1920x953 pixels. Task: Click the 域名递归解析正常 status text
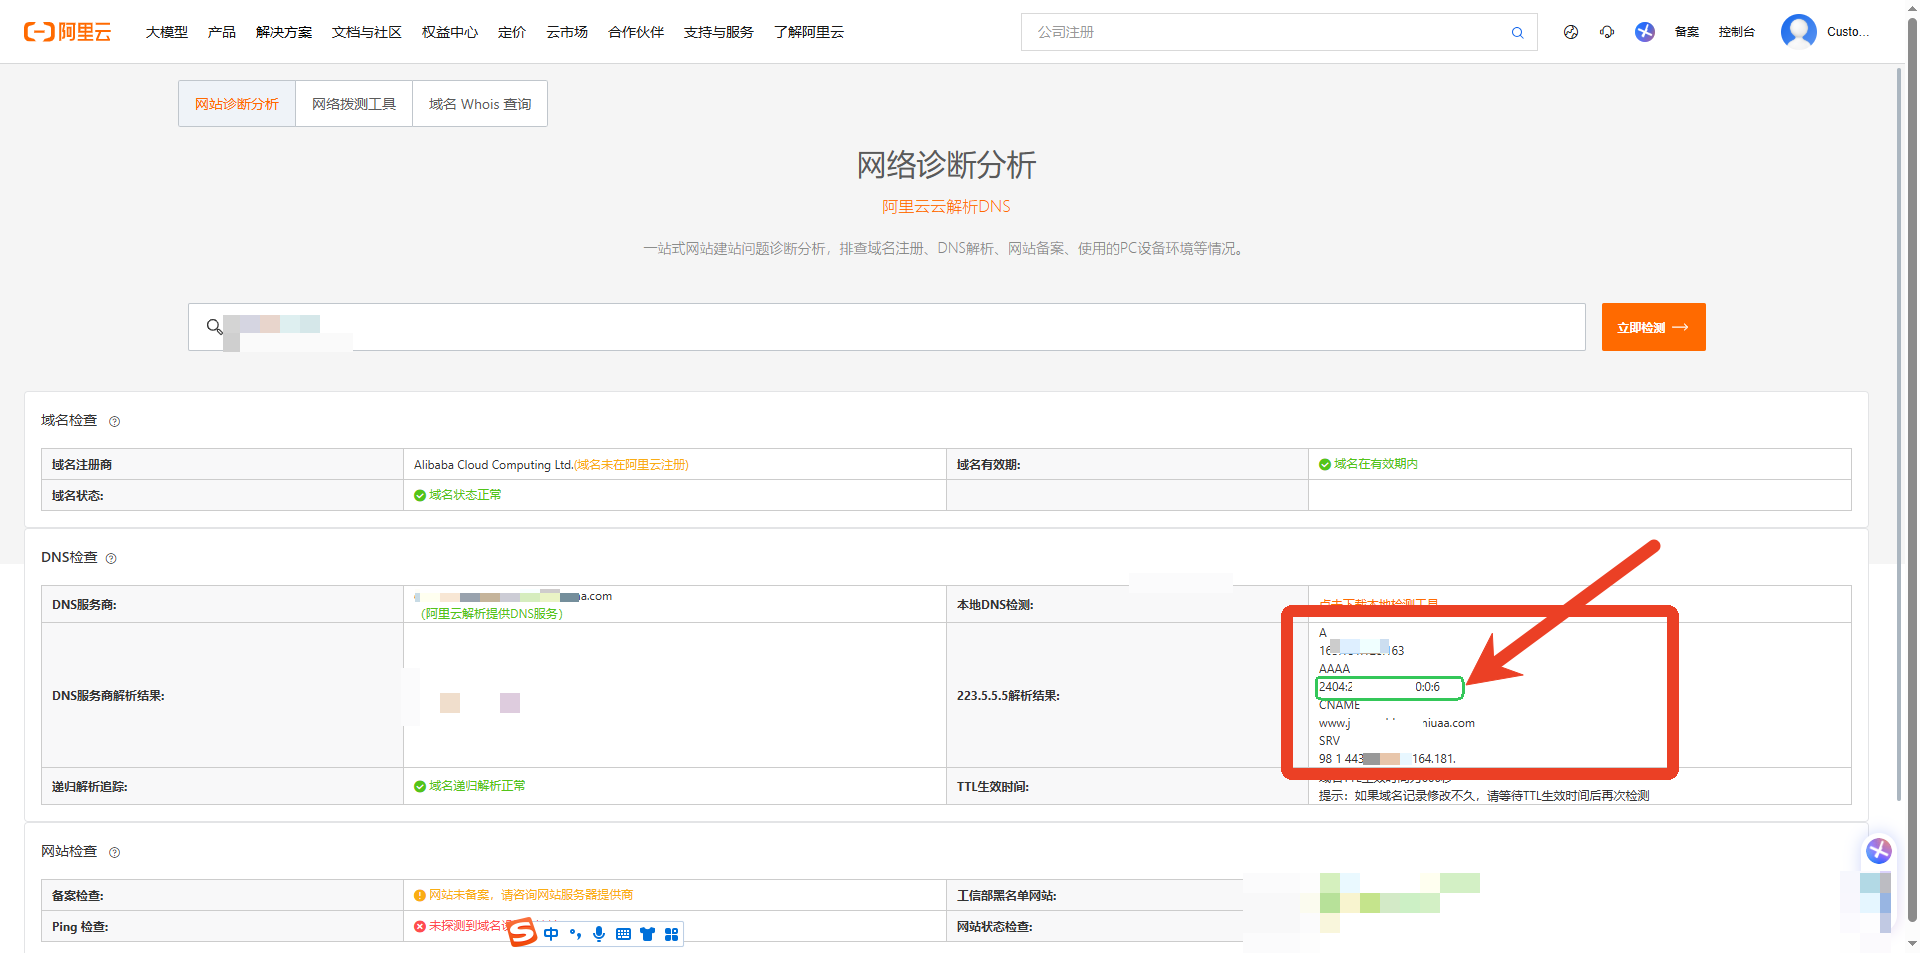[477, 786]
